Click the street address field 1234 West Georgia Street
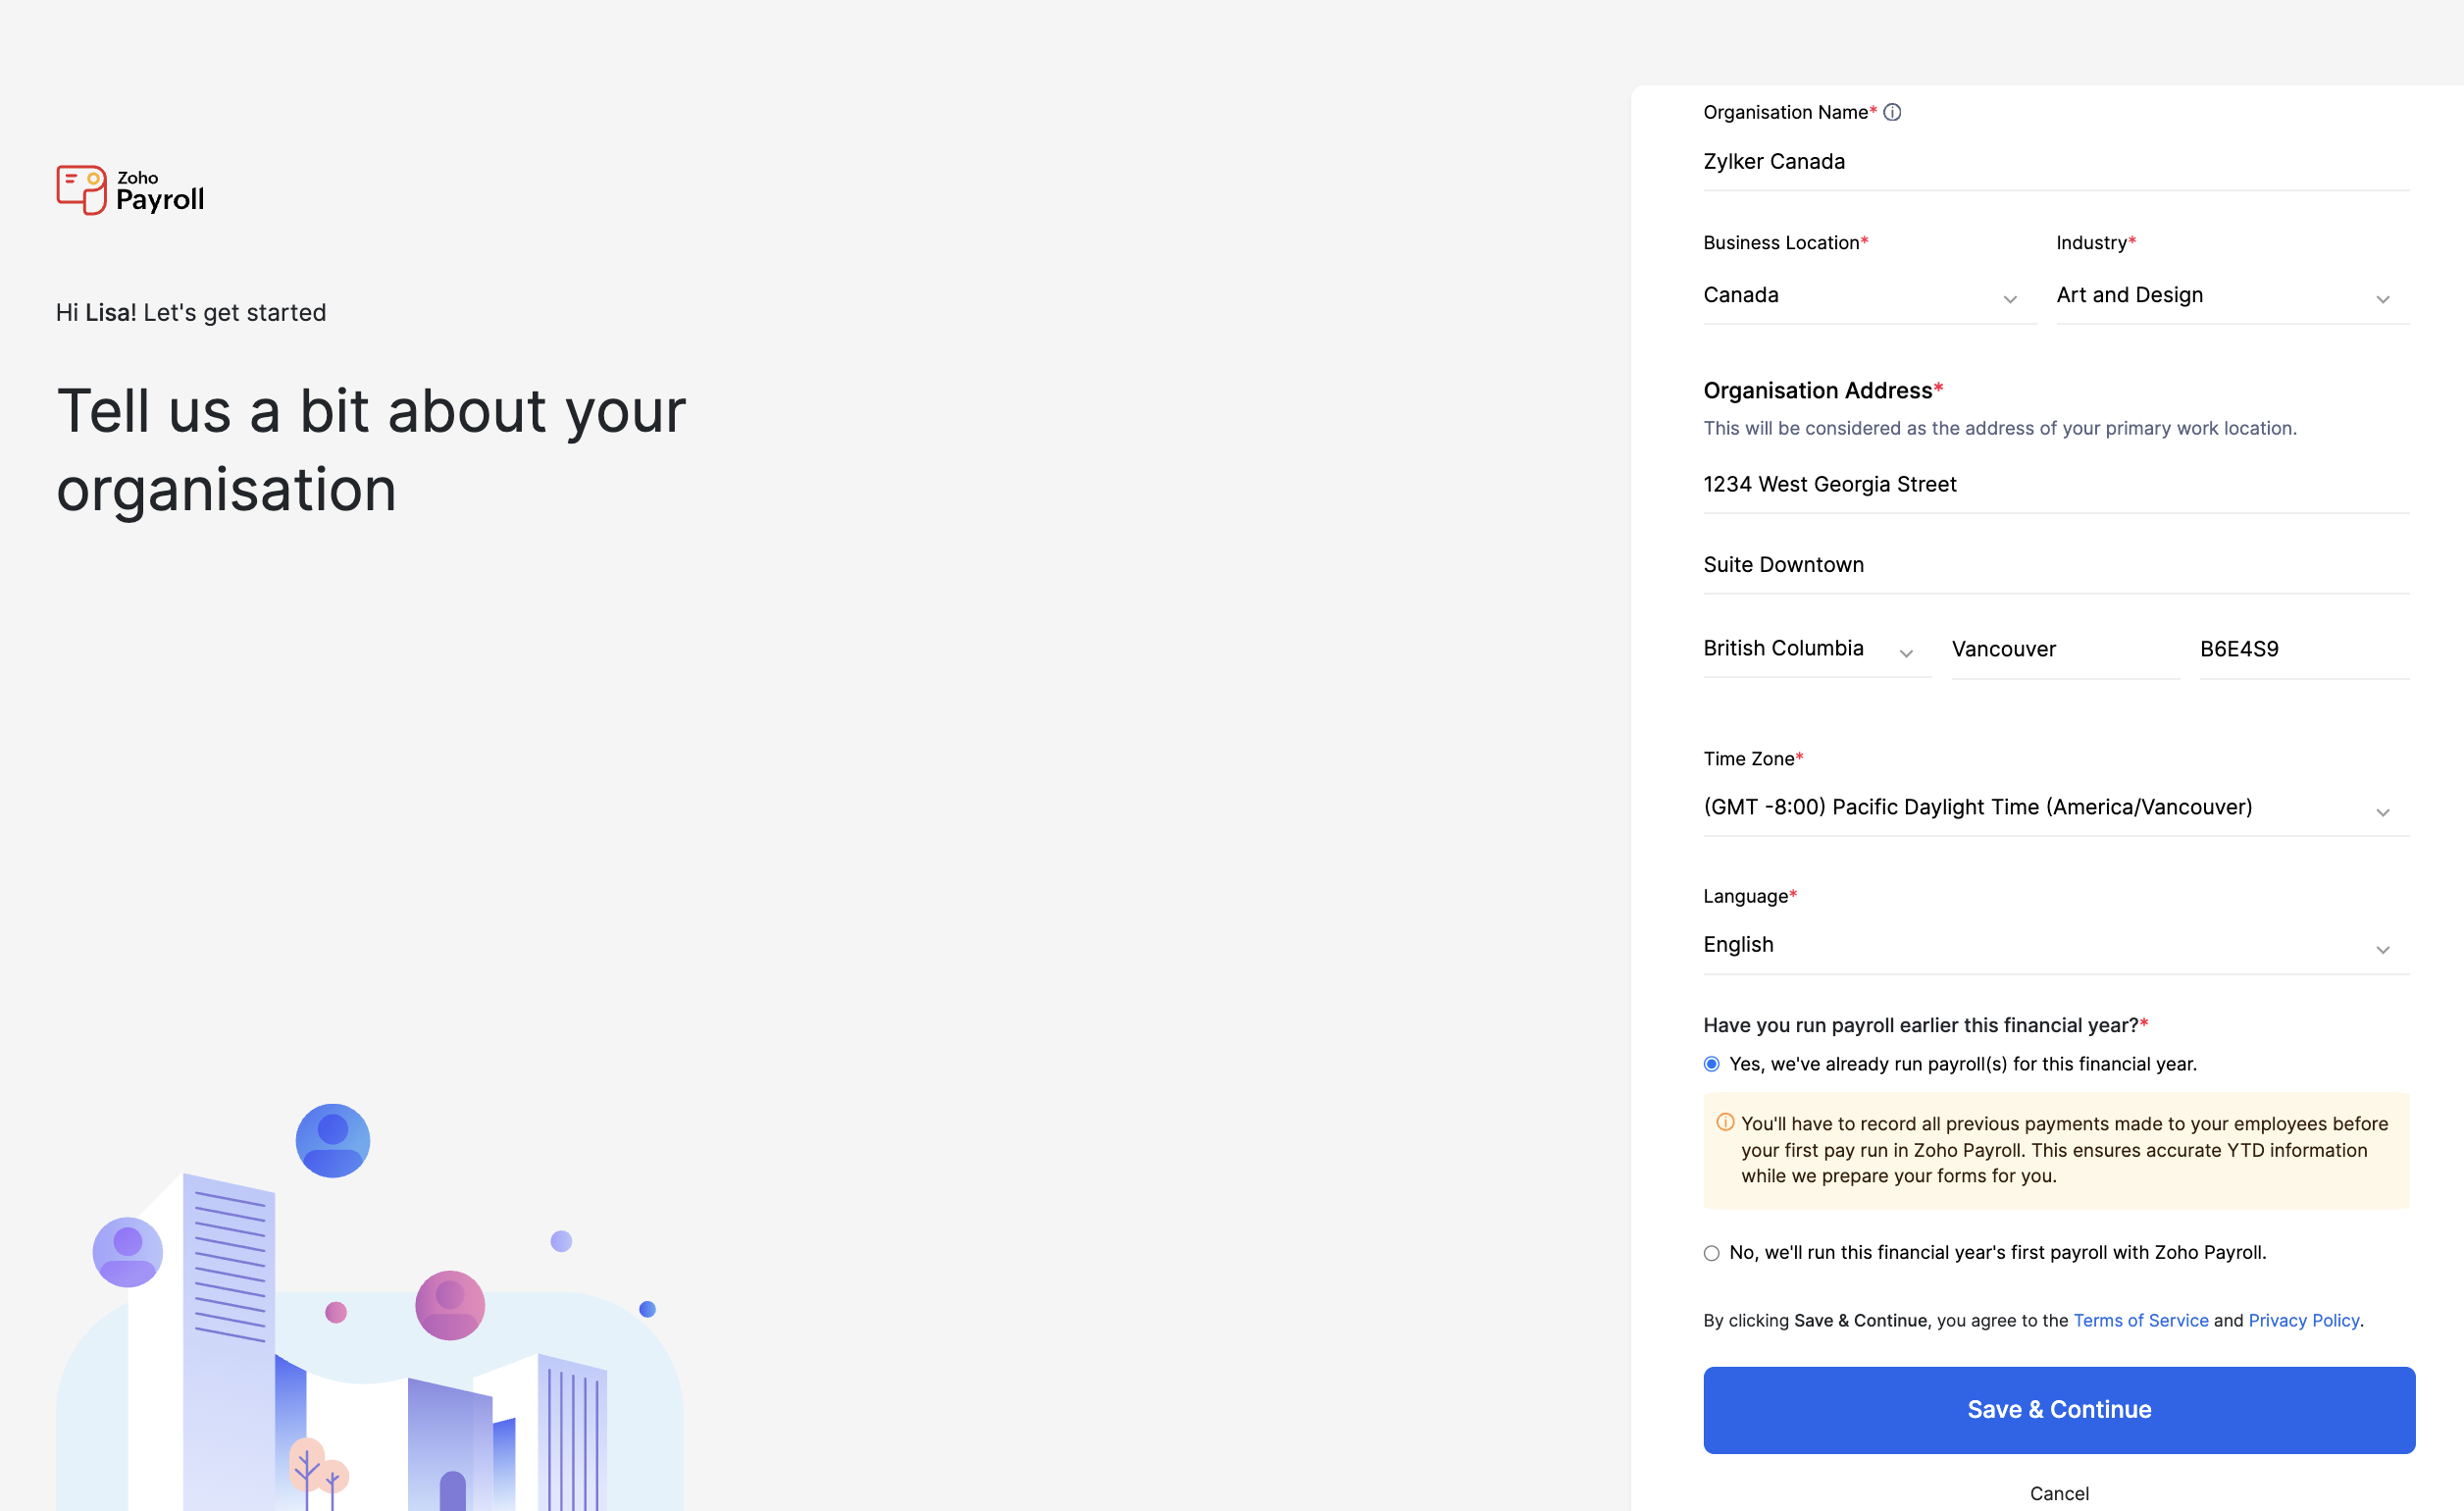Screen dimensions: 2464x1511 click(x=2055, y=484)
